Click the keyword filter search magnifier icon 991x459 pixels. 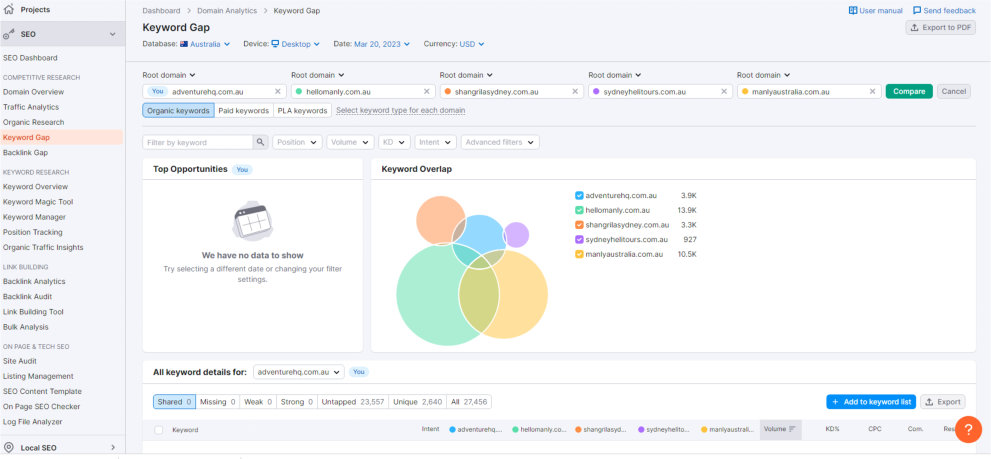pyautogui.click(x=260, y=142)
